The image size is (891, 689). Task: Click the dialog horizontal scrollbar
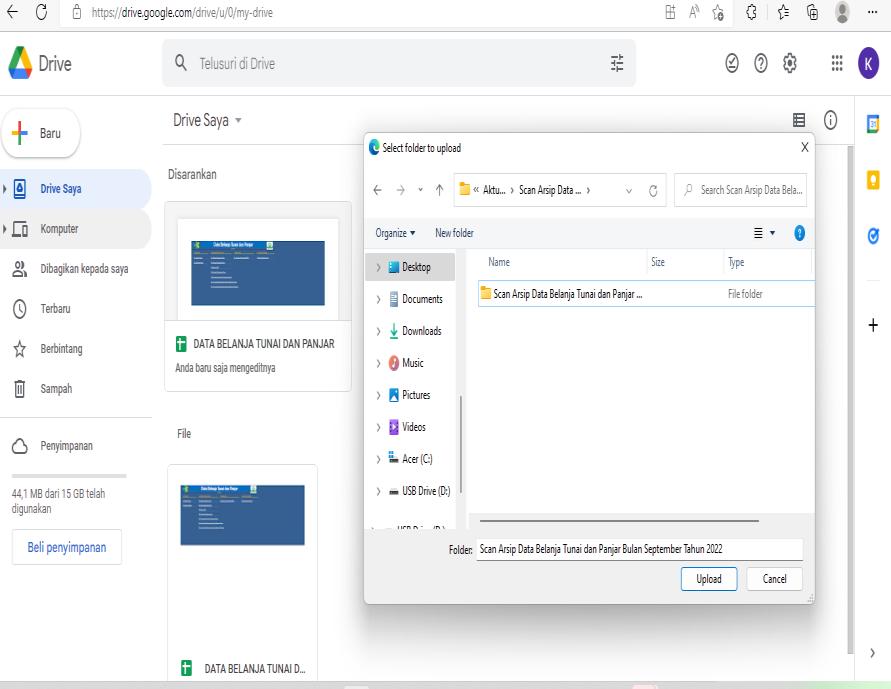click(x=619, y=520)
